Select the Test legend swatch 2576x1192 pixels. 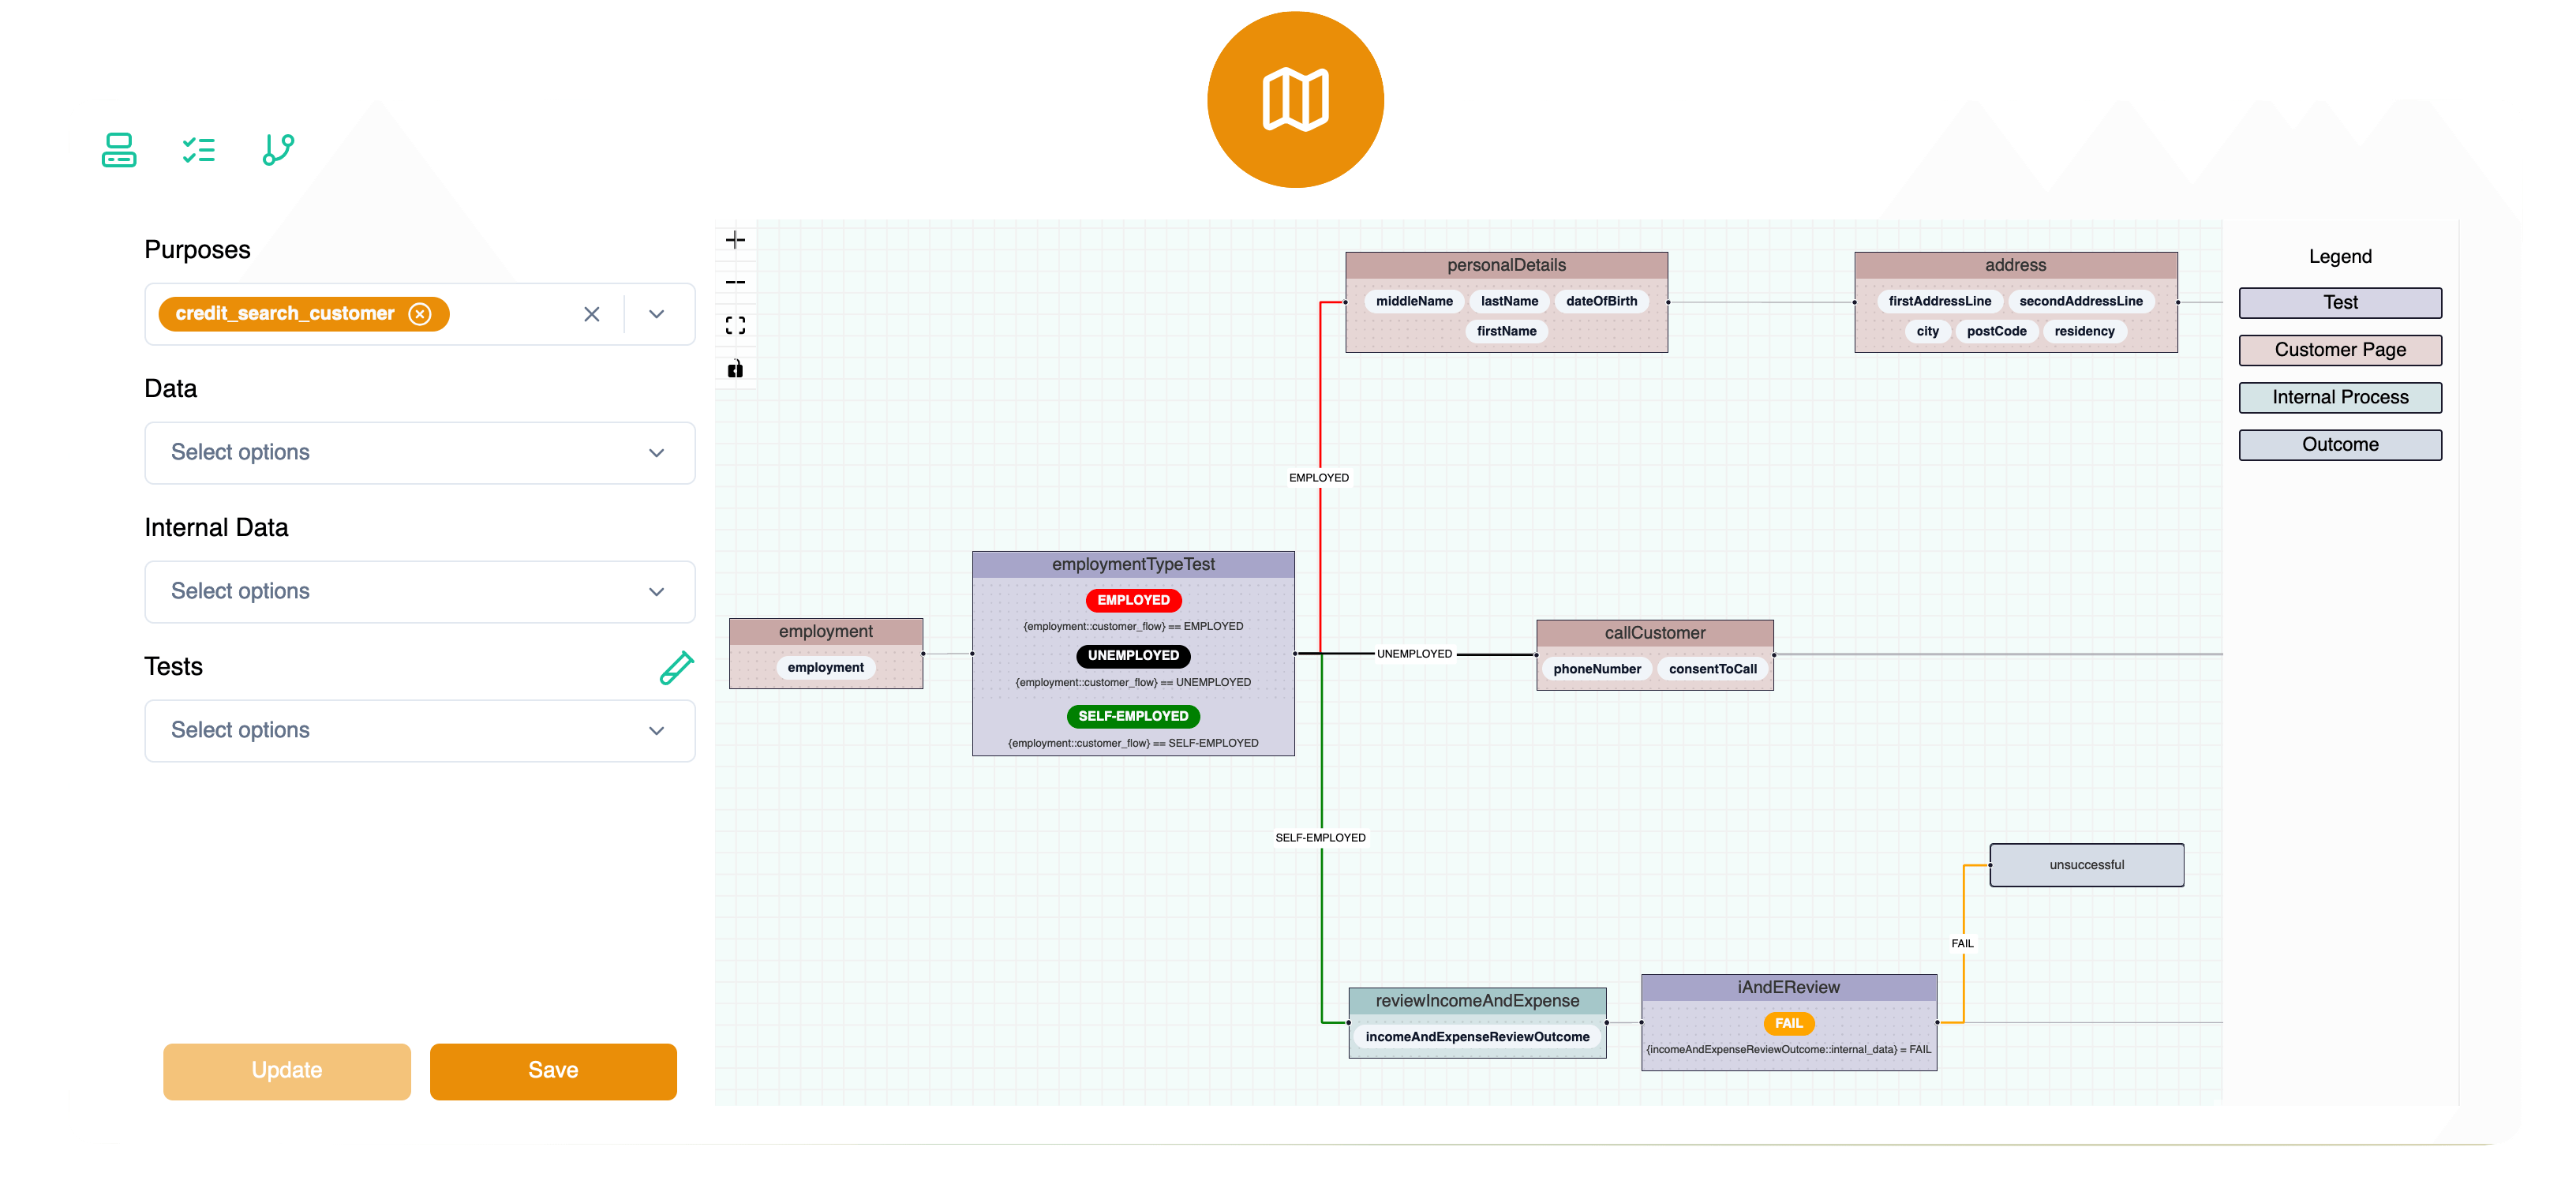(x=2340, y=303)
